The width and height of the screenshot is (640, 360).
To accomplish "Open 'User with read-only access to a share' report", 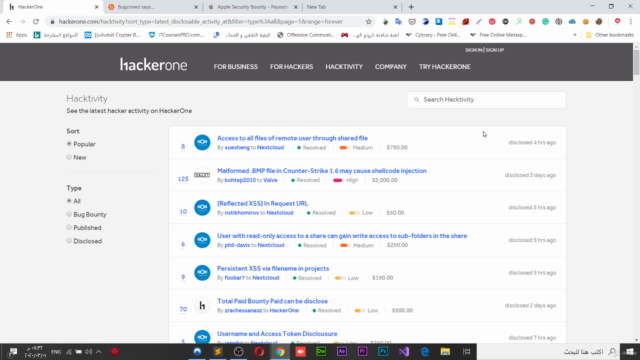I will coord(342,236).
